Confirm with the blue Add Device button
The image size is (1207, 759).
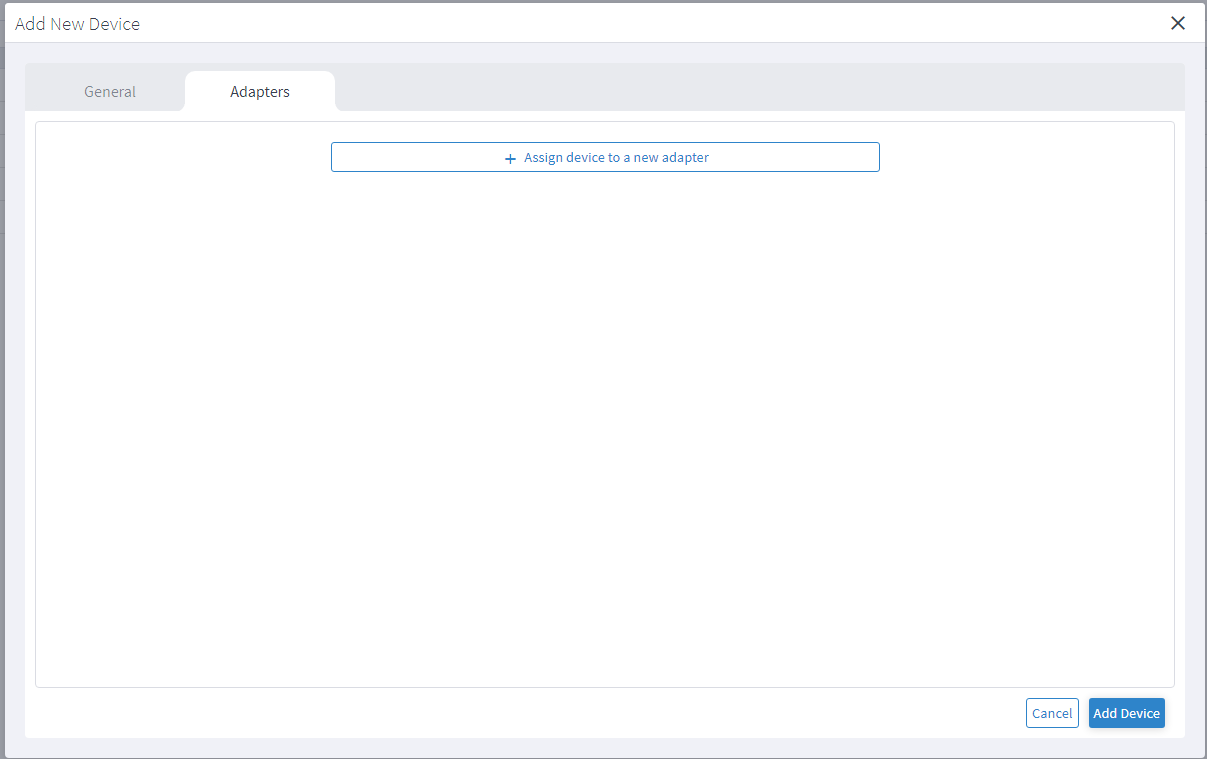tap(1126, 713)
